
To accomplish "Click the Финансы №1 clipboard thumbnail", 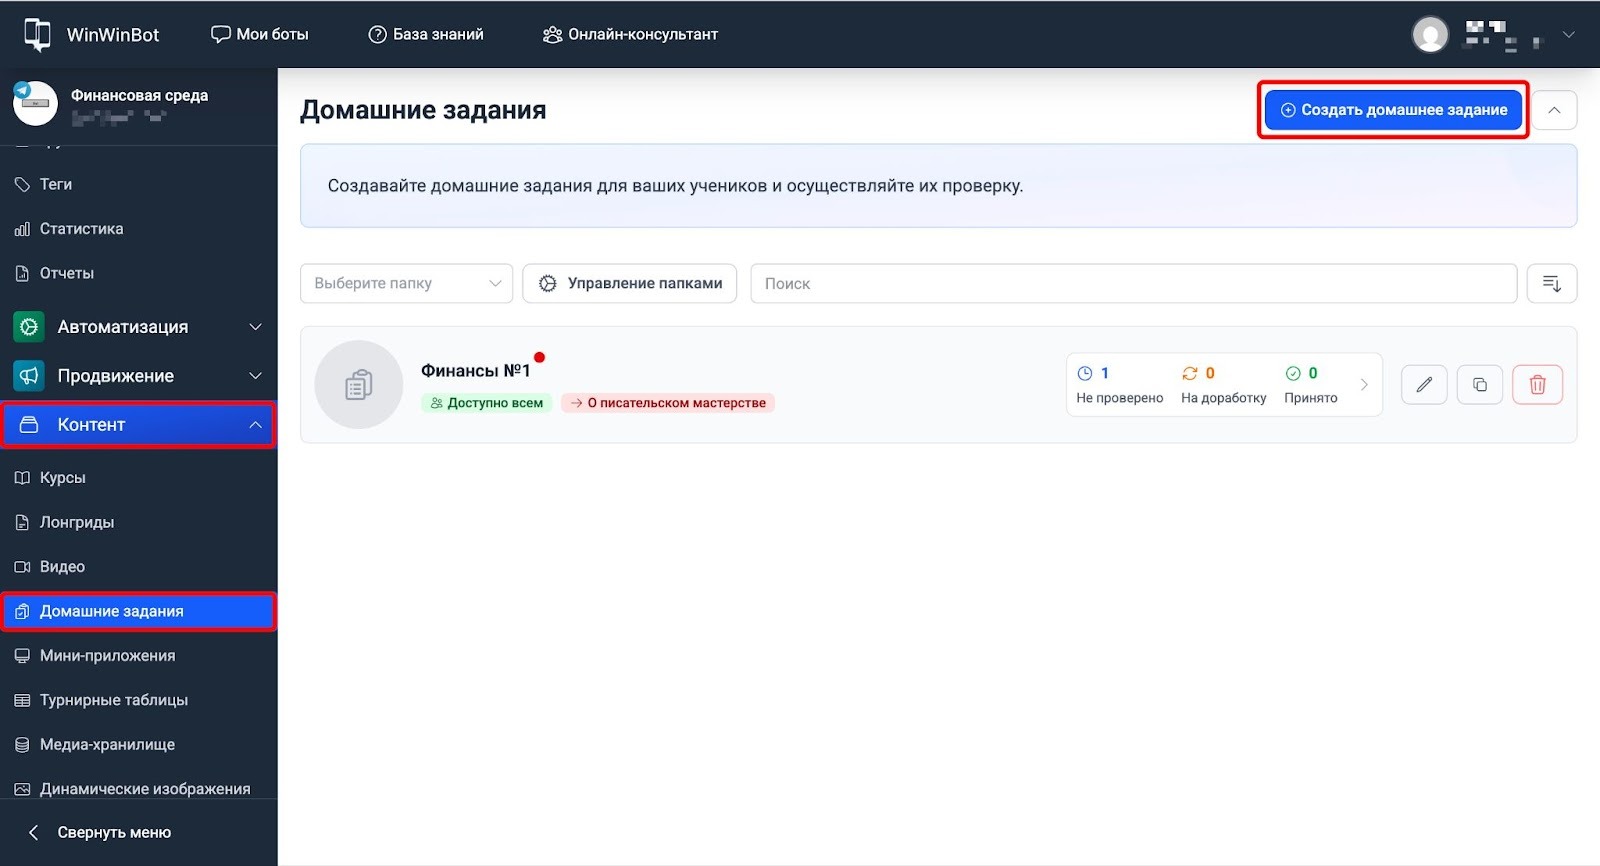I will coord(359,385).
